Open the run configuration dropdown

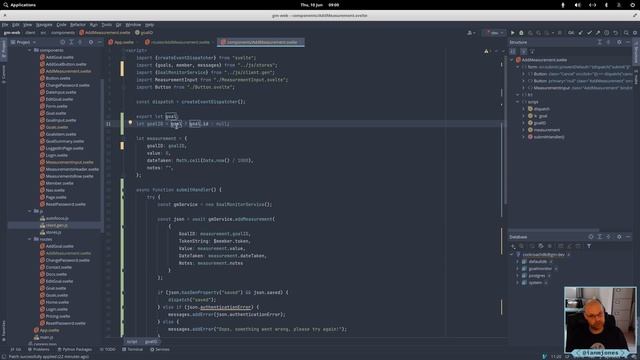coord(494,33)
